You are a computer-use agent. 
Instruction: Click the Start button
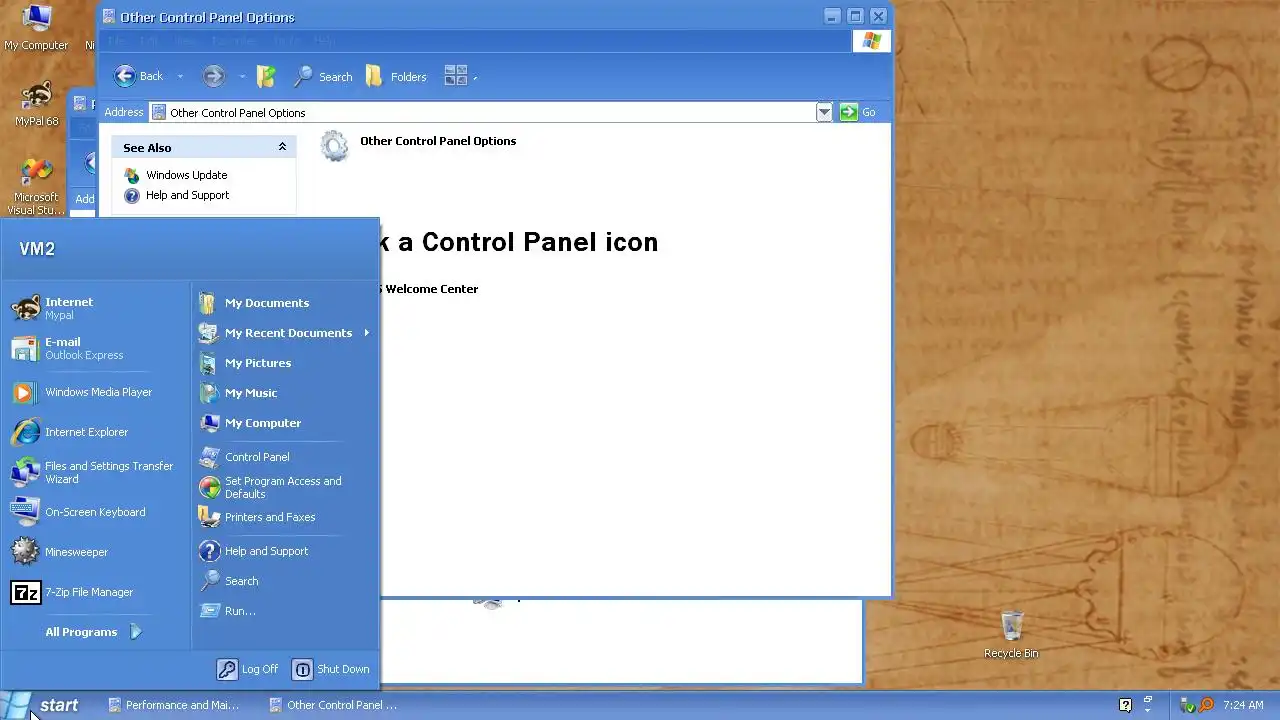46,705
